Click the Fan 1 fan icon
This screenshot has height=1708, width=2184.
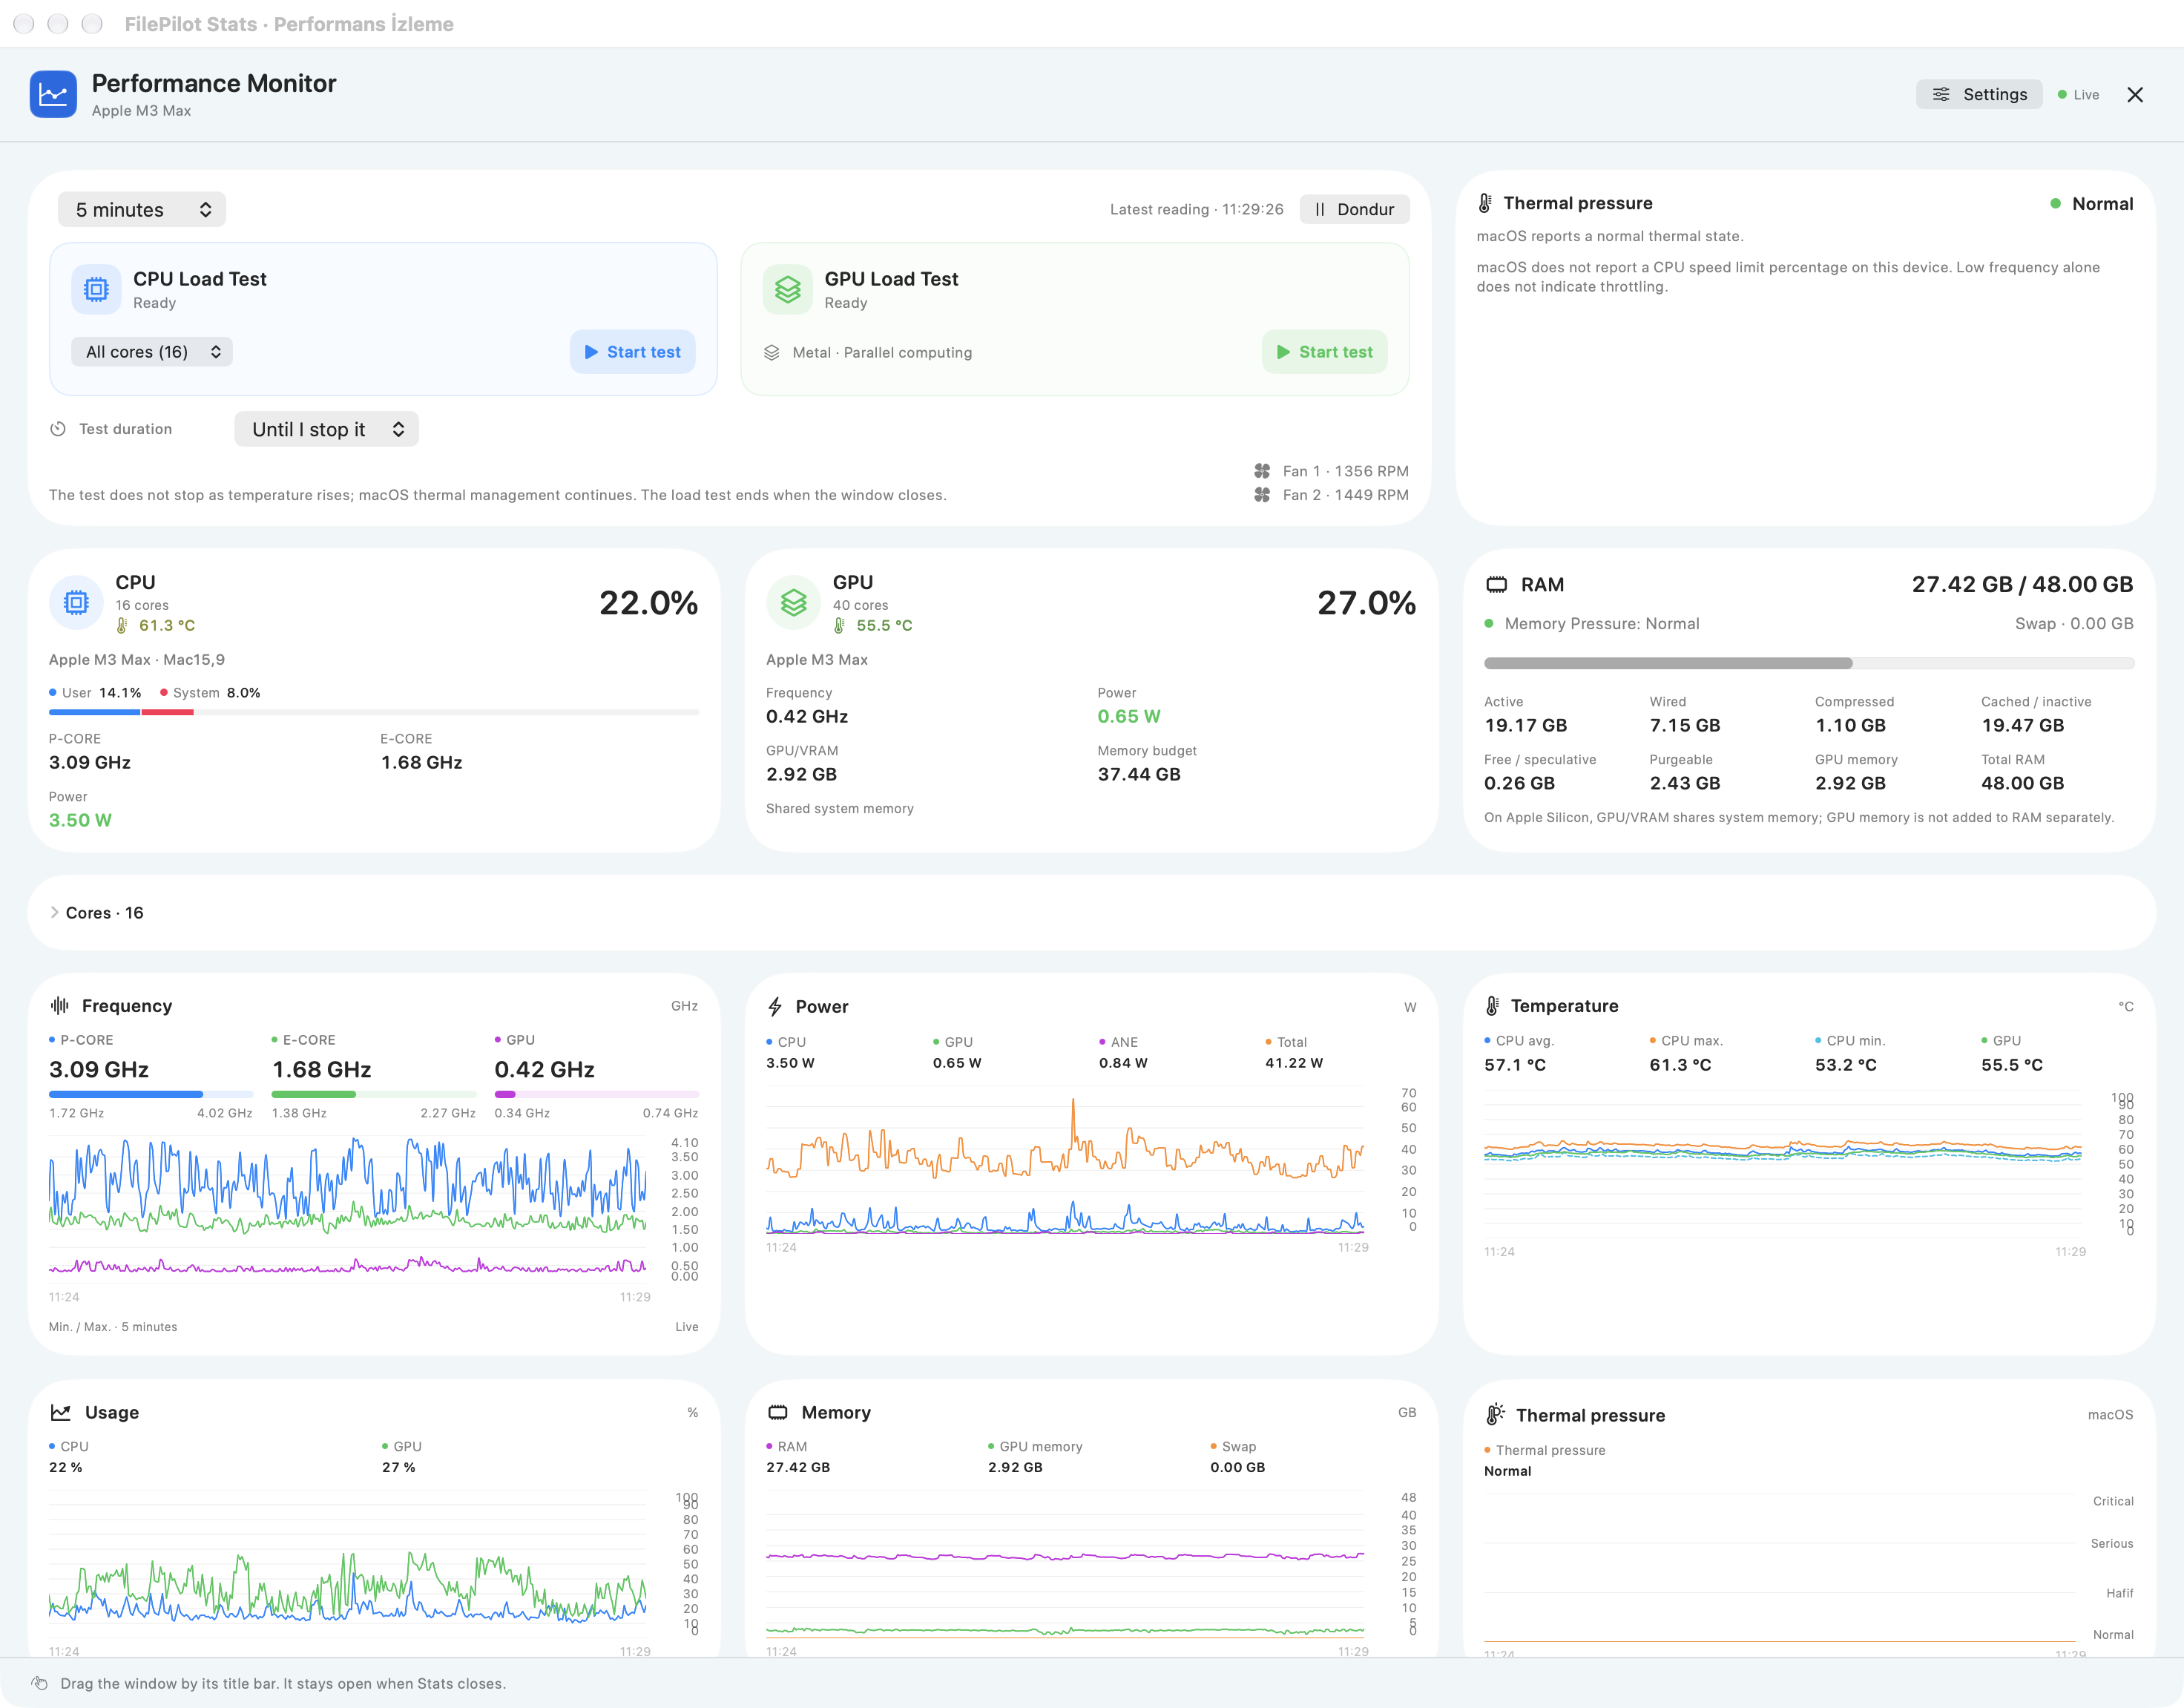point(1262,471)
